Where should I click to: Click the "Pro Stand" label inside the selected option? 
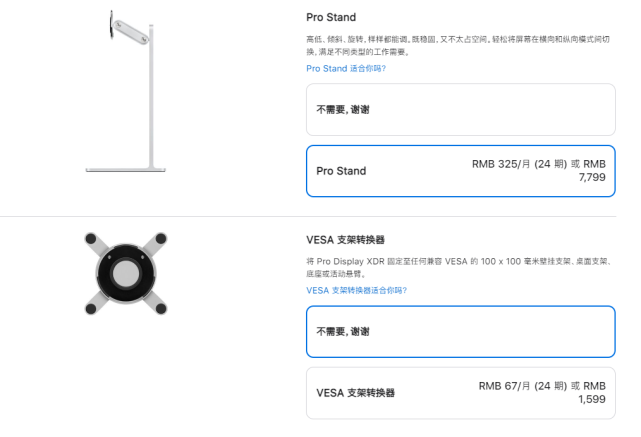click(x=341, y=171)
